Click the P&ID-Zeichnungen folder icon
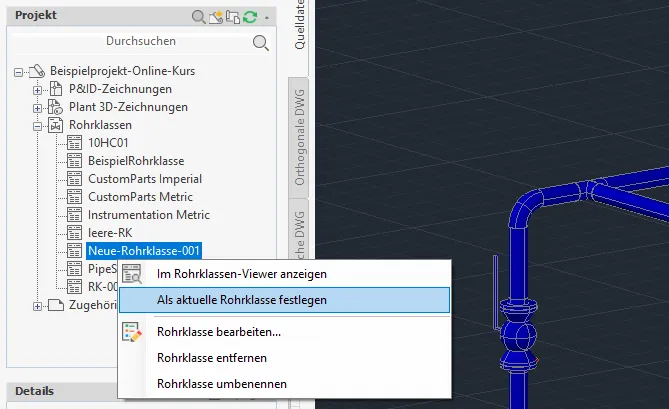The image size is (669, 409). (56, 89)
